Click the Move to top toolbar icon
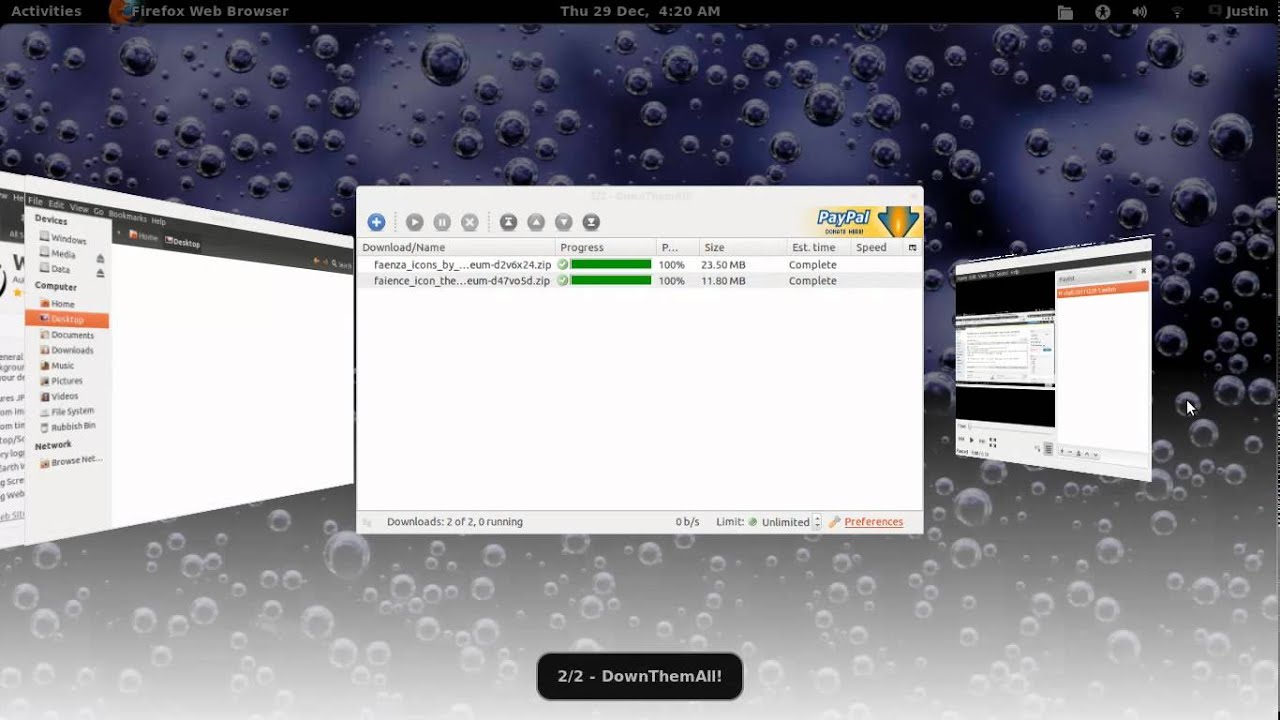The image size is (1280, 720). pos(508,222)
